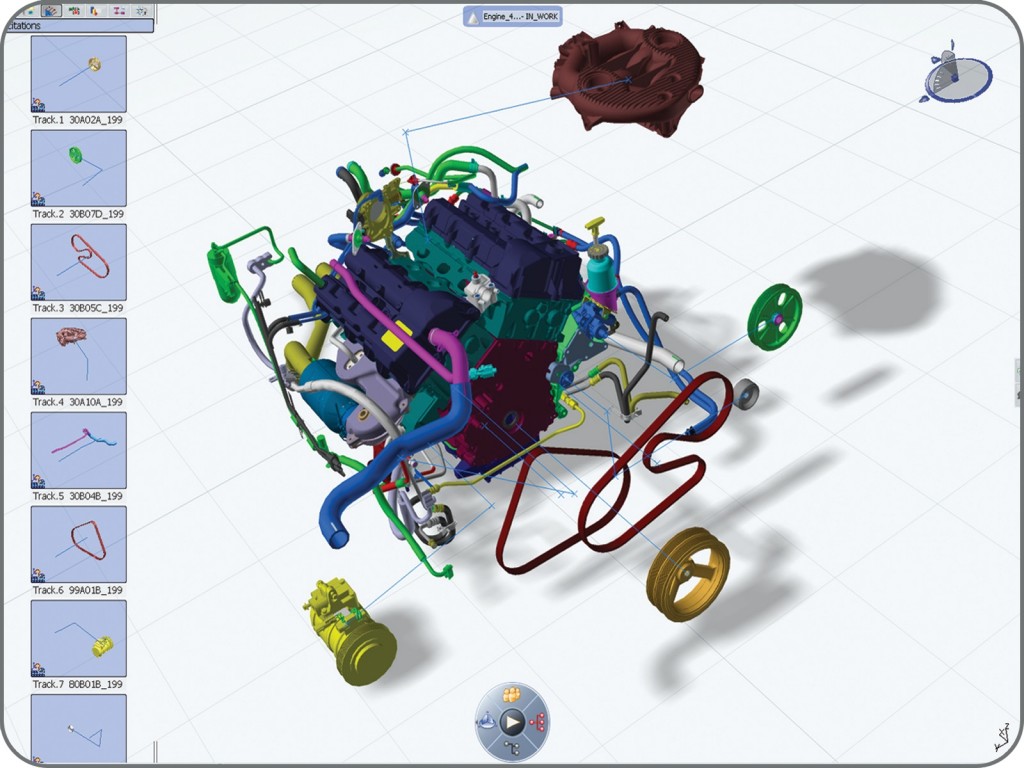Click the green pulley wheel in the 3D view
This screenshot has width=1024, height=768.
[777, 317]
